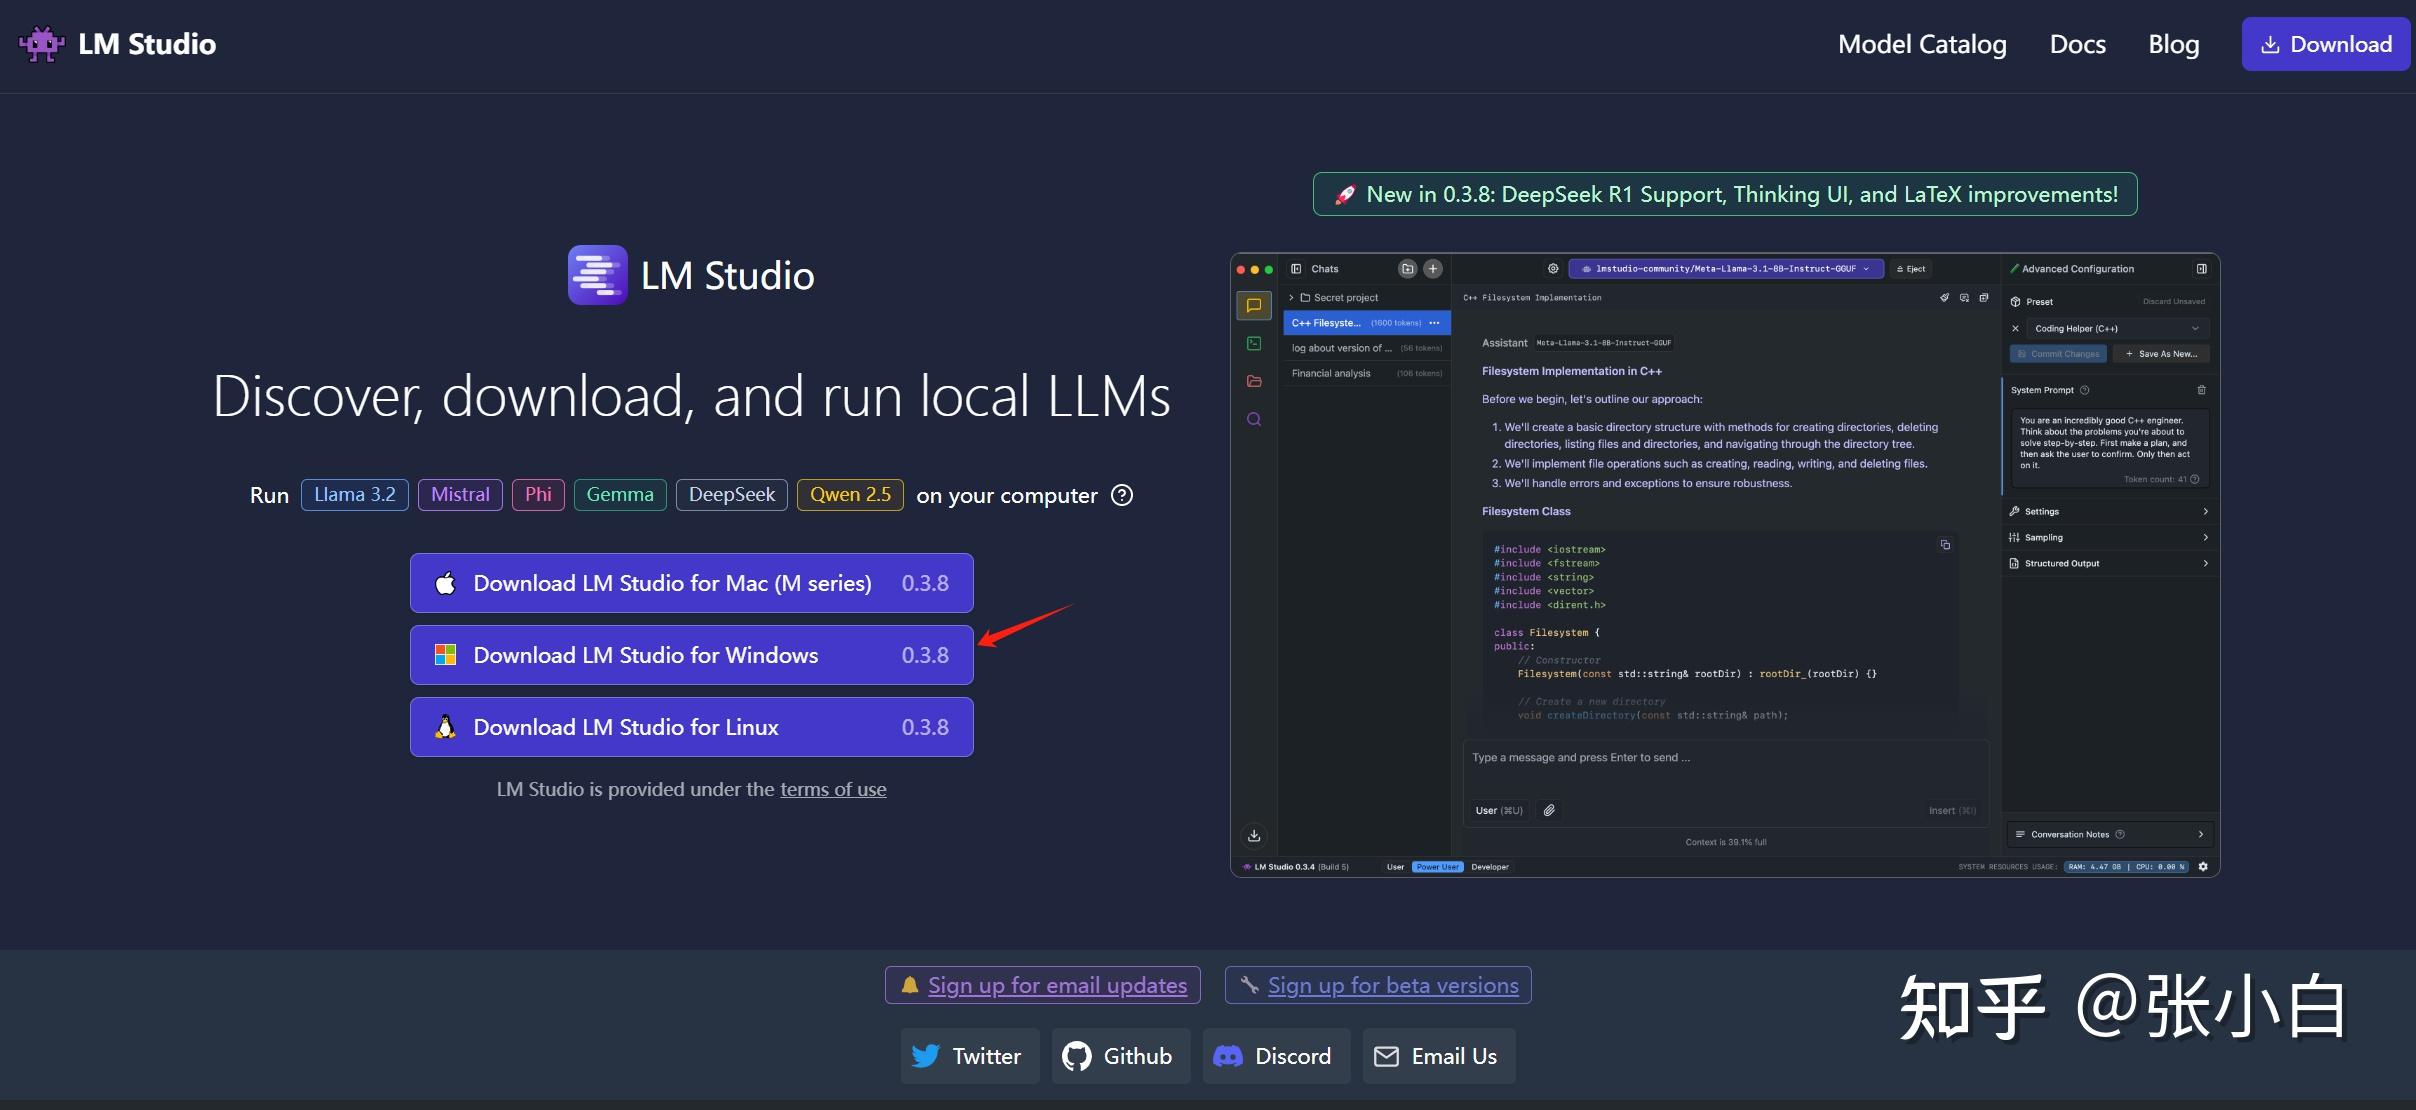Download LM Studio for Windows 0.3.8

click(x=691, y=654)
